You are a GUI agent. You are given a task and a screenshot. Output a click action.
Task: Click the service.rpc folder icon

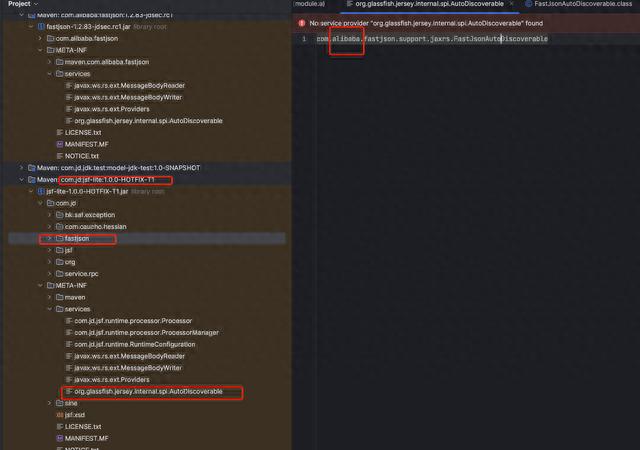click(60, 274)
